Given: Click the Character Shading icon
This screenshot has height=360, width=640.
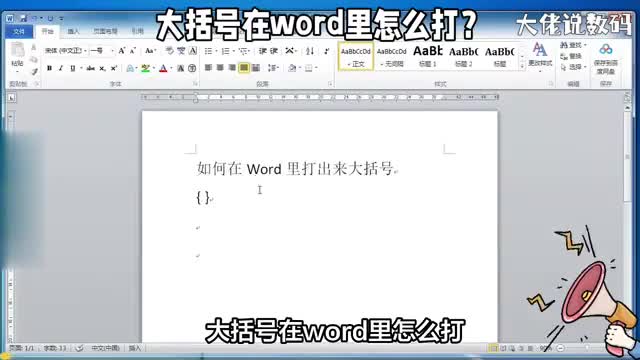Looking at the screenshot, I should click(x=180, y=68).
